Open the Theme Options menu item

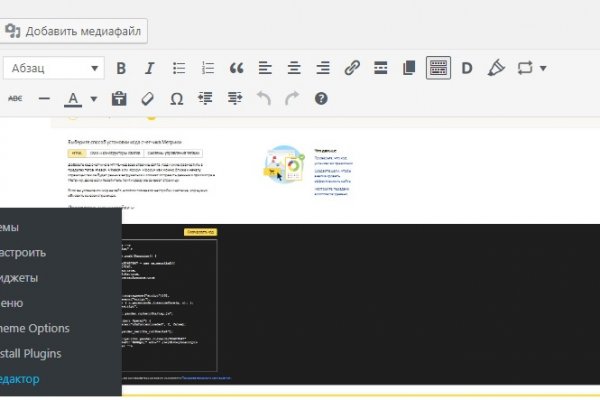(x=36, y=328)
